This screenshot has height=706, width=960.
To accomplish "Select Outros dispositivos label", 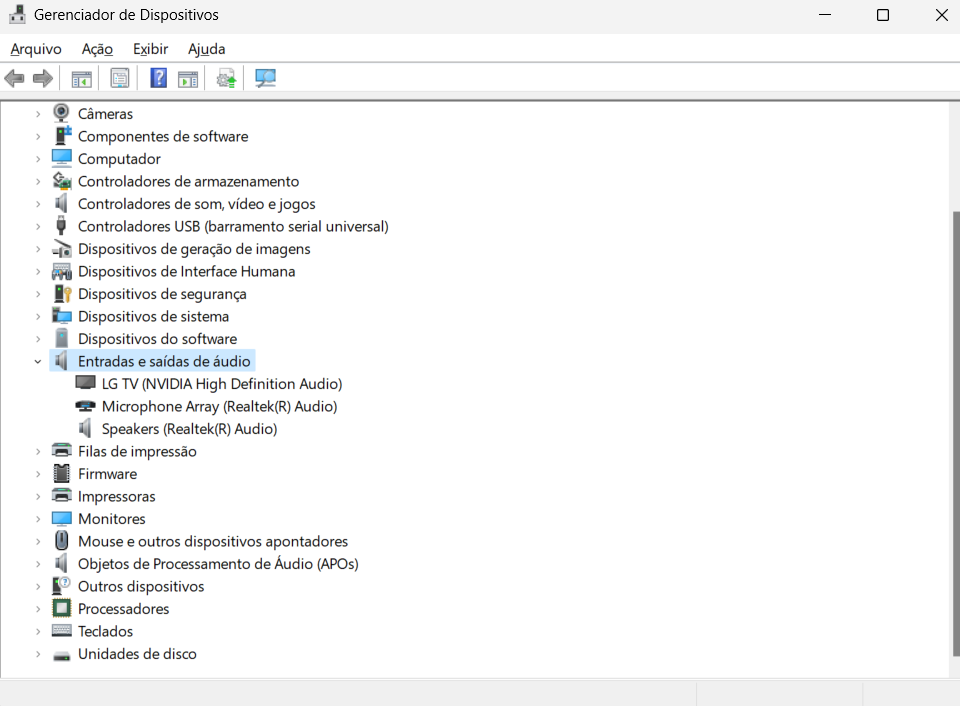I will [x=141, y=587].
